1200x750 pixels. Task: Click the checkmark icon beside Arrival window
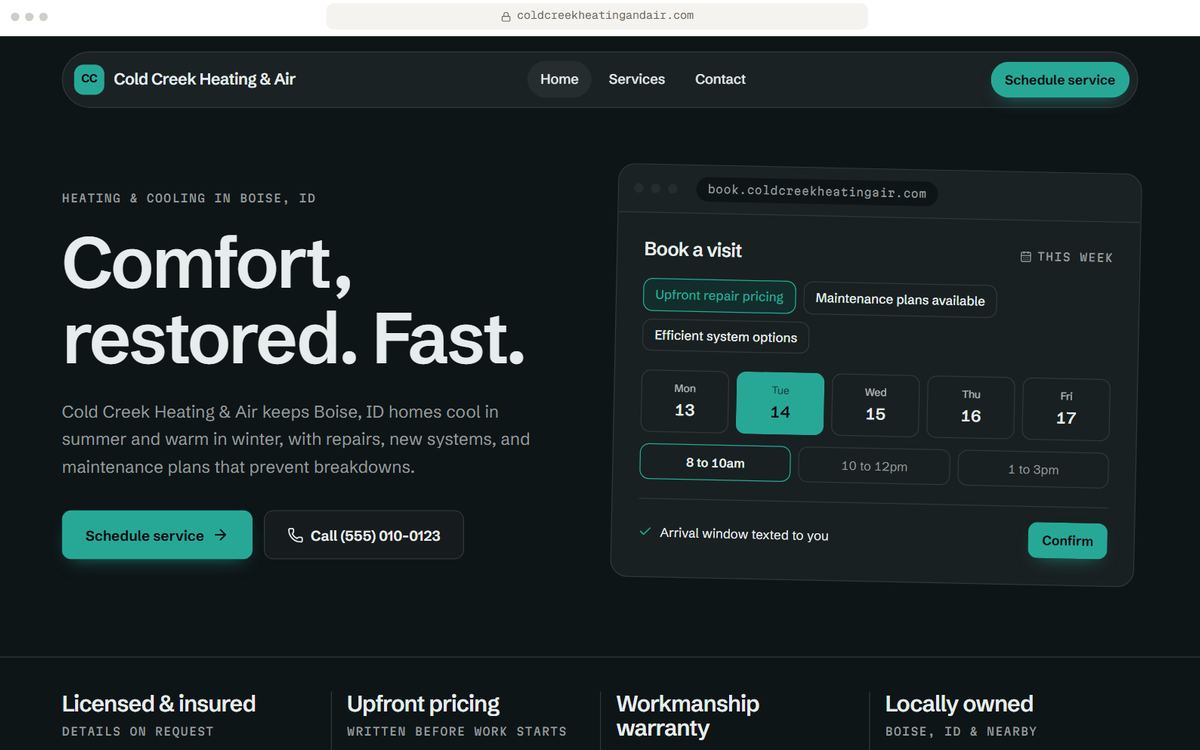tap(645, 532)
